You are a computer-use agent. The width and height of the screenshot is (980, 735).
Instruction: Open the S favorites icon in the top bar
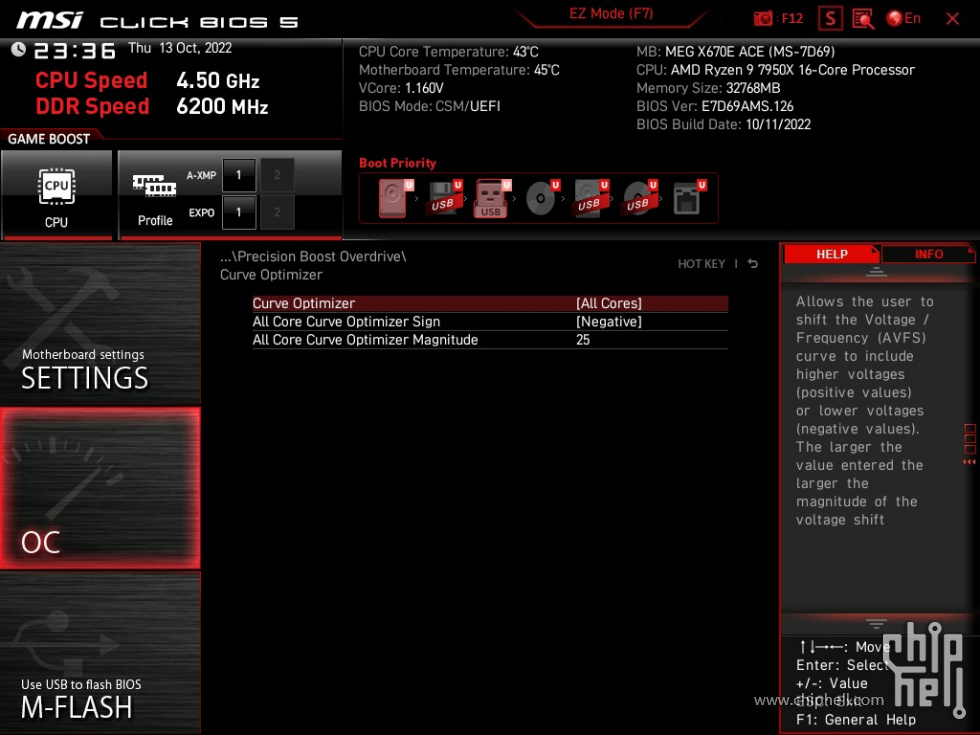[x=830, y=19]
